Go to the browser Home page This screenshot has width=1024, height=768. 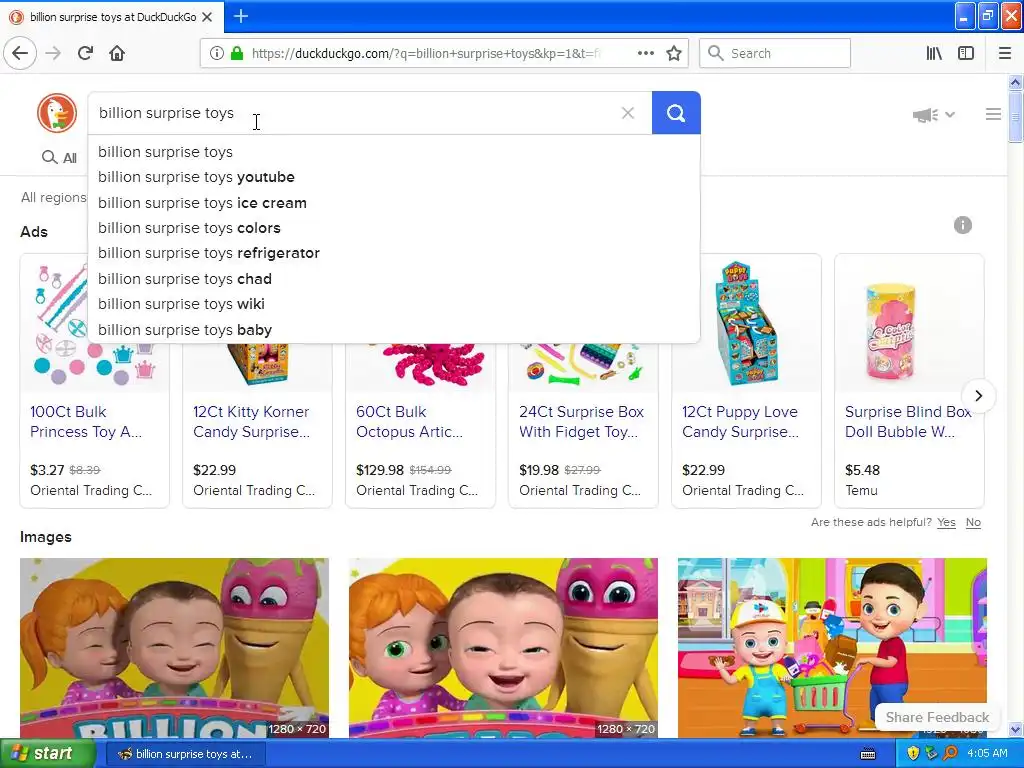point(117,53)
